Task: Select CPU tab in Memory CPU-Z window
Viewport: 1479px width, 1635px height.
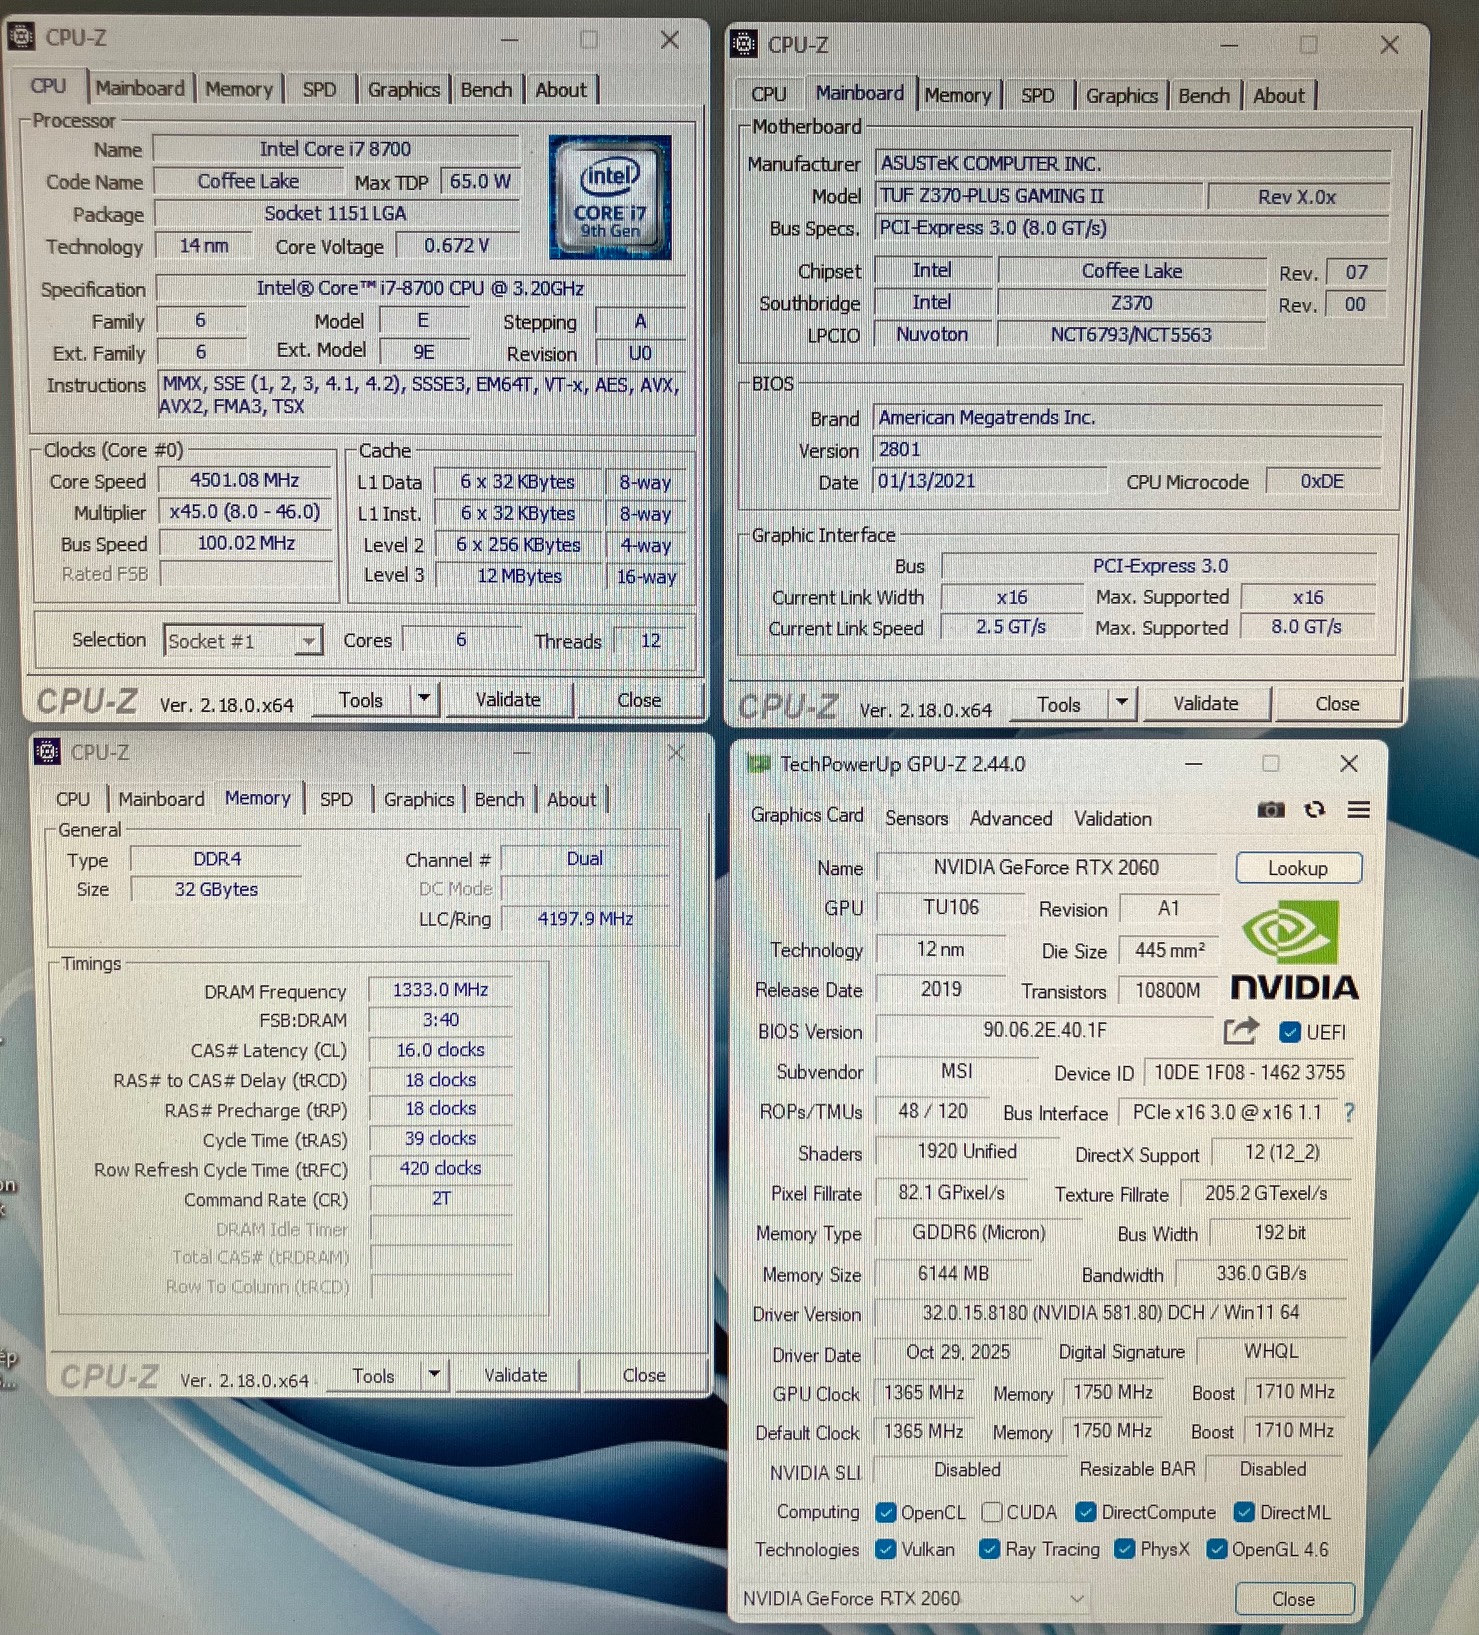Action: pos(72,799)
